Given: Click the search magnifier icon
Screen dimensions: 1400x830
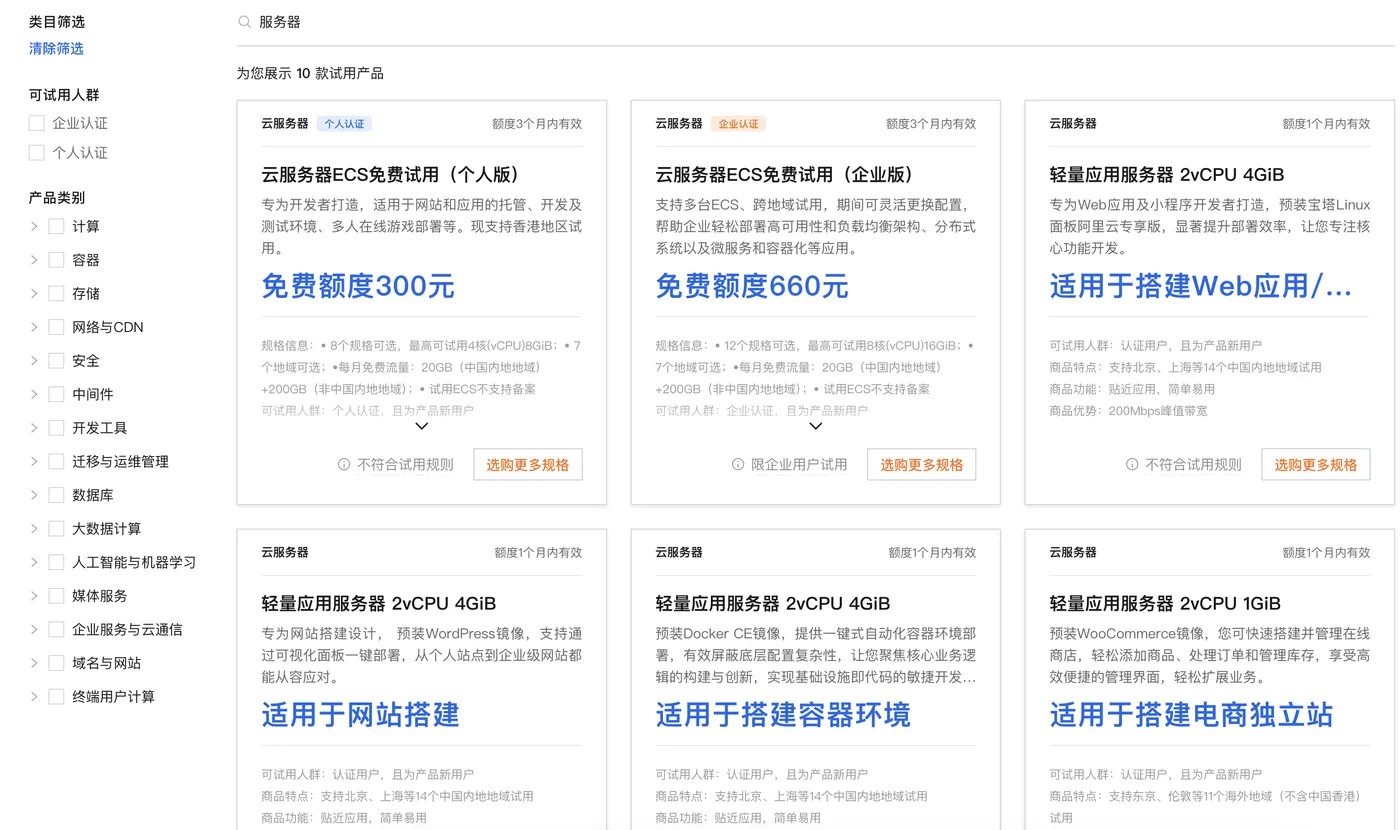Looking at the screenshot, I should coord(242,21).
